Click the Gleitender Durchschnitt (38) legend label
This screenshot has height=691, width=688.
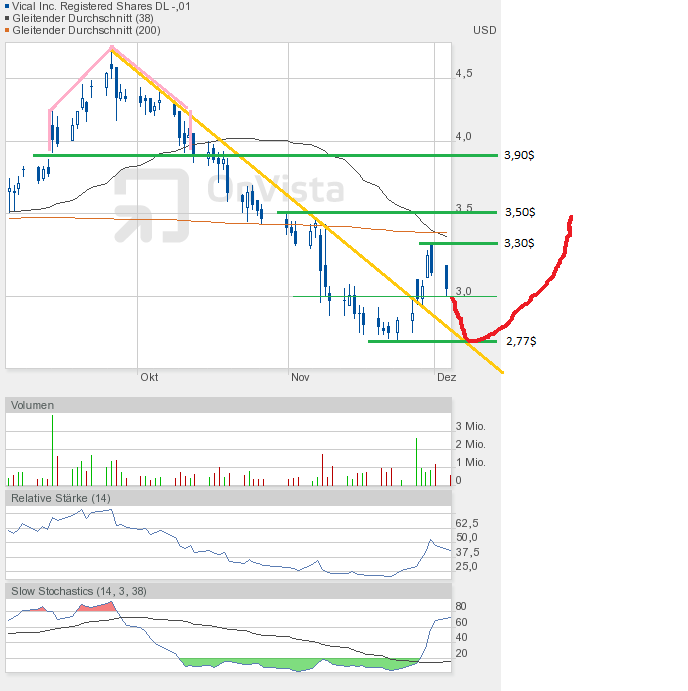tap(83, 18)
